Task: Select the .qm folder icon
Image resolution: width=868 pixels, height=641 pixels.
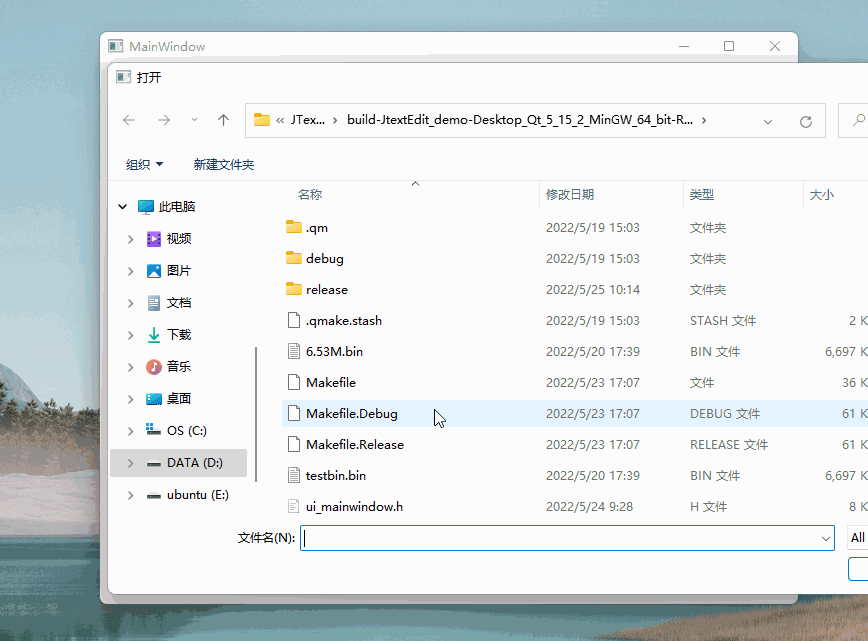Action: point(294,227)
